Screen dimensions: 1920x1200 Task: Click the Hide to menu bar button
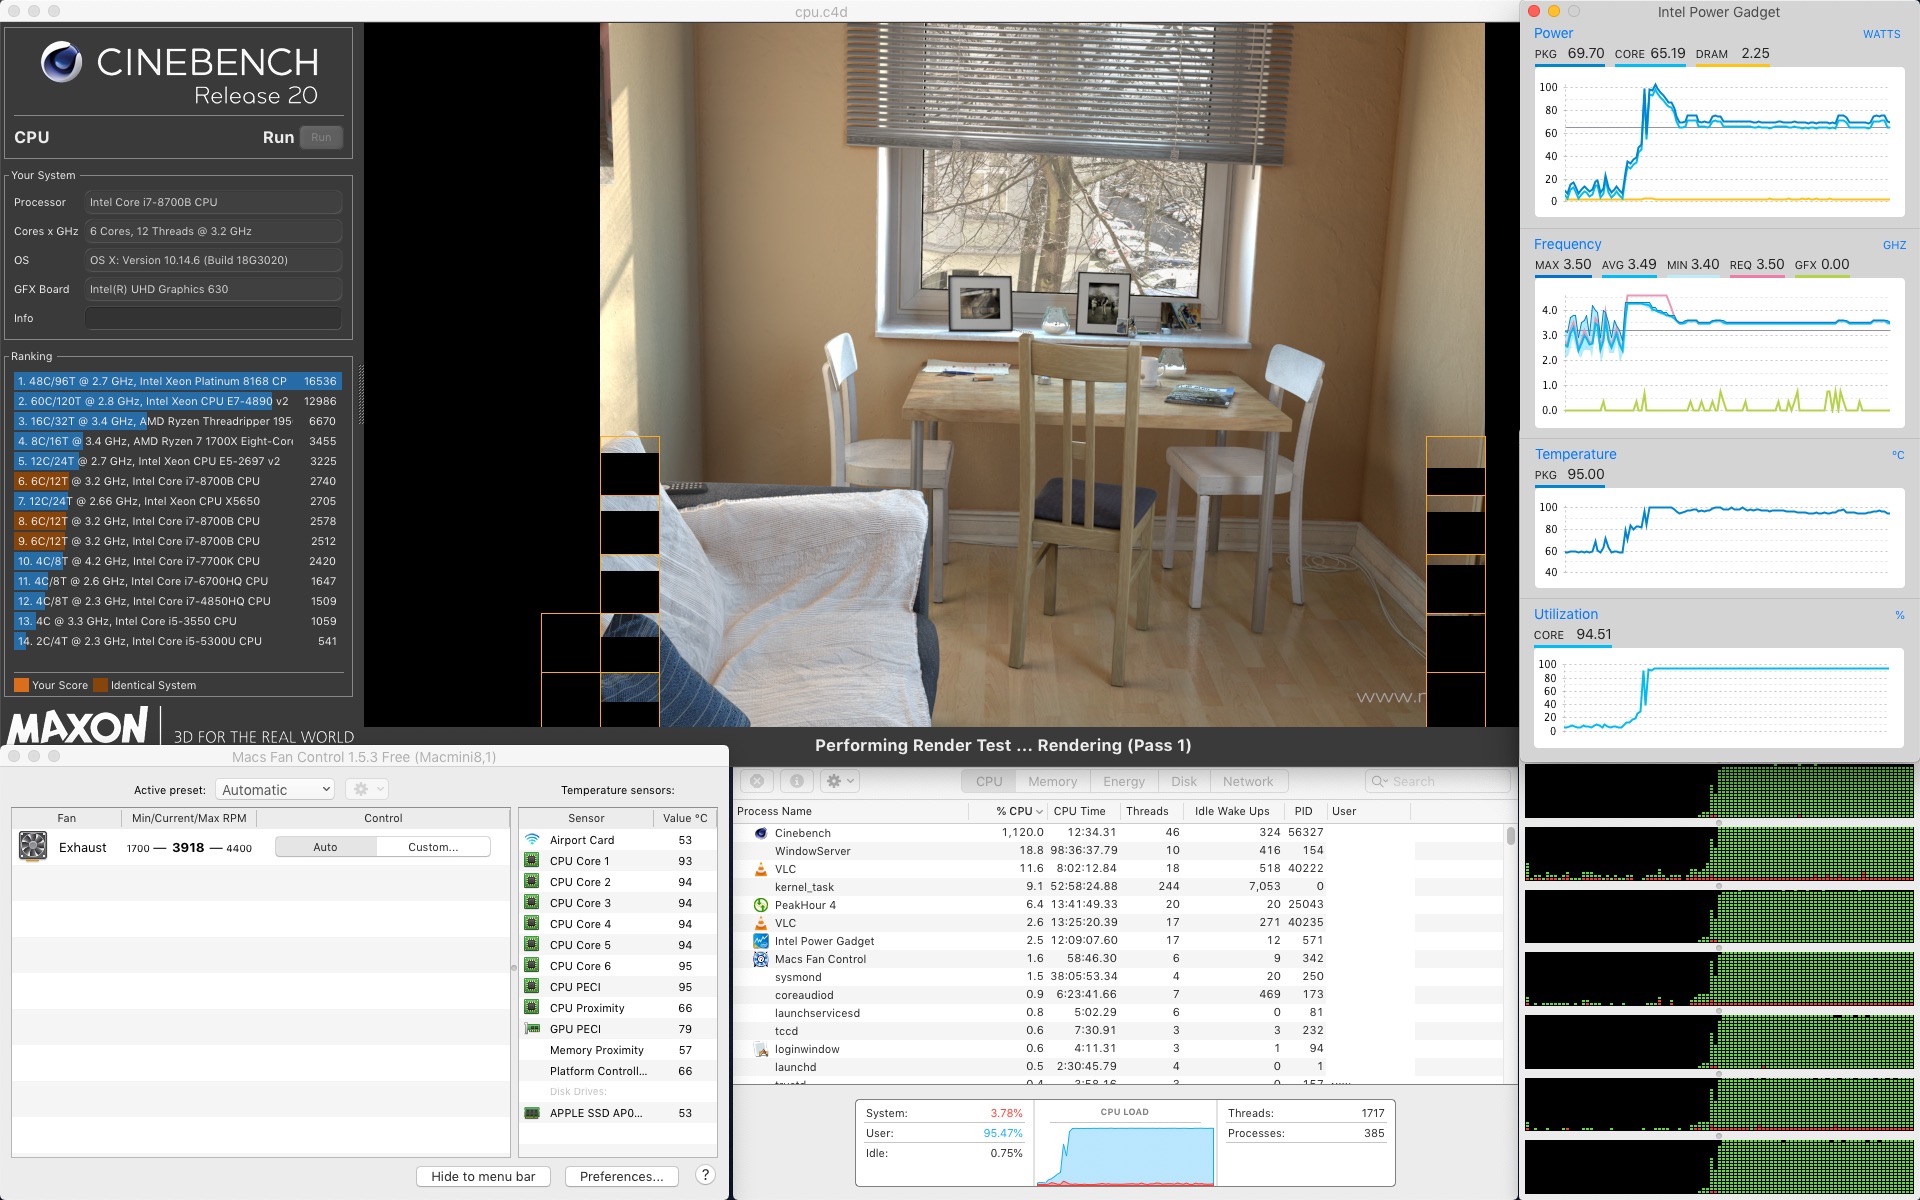tap(483, 1176)
